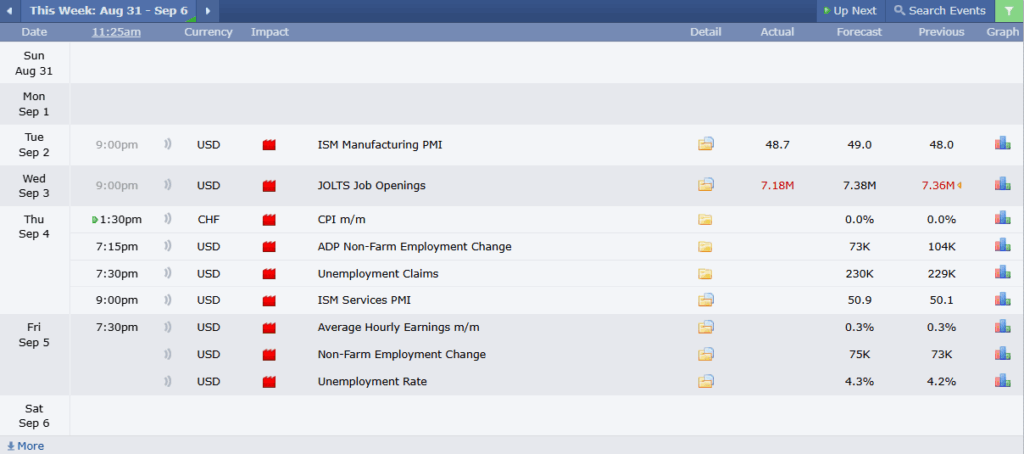Toggle sound alert for ISM Manufacturing PMI

168,145
